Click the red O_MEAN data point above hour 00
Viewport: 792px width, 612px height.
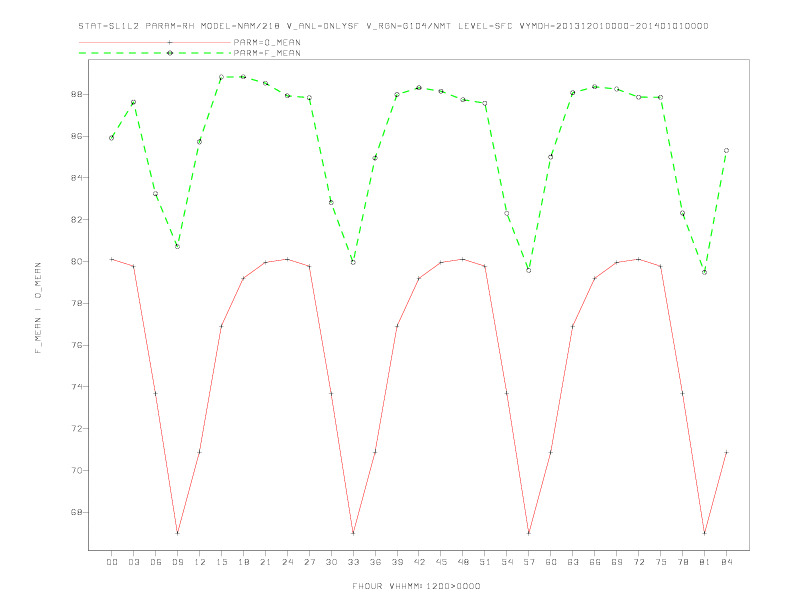[112, 259]
